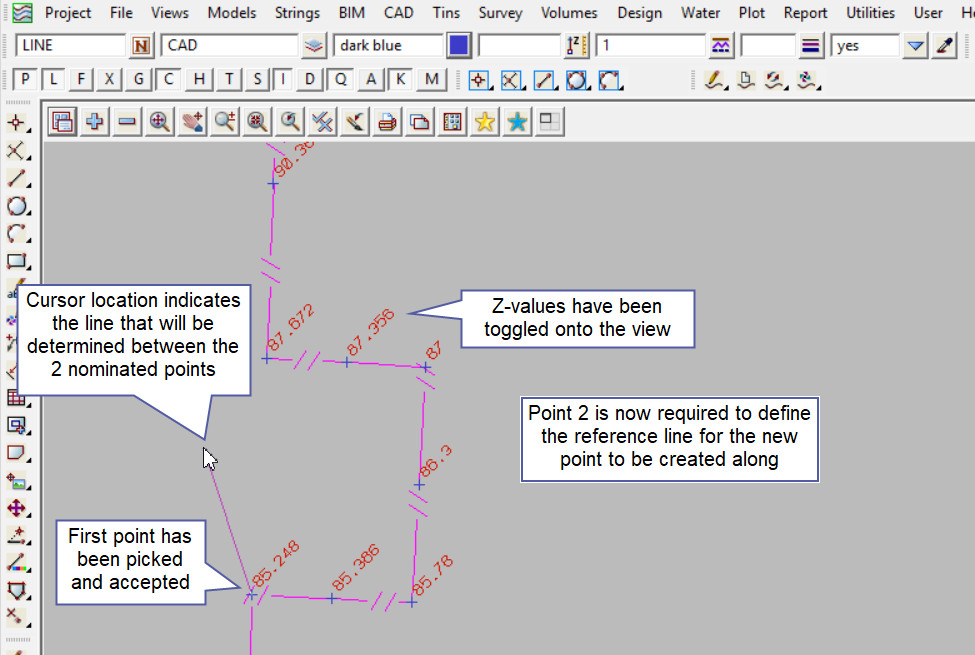Open the line style picker icon

[x=720, y=46]
